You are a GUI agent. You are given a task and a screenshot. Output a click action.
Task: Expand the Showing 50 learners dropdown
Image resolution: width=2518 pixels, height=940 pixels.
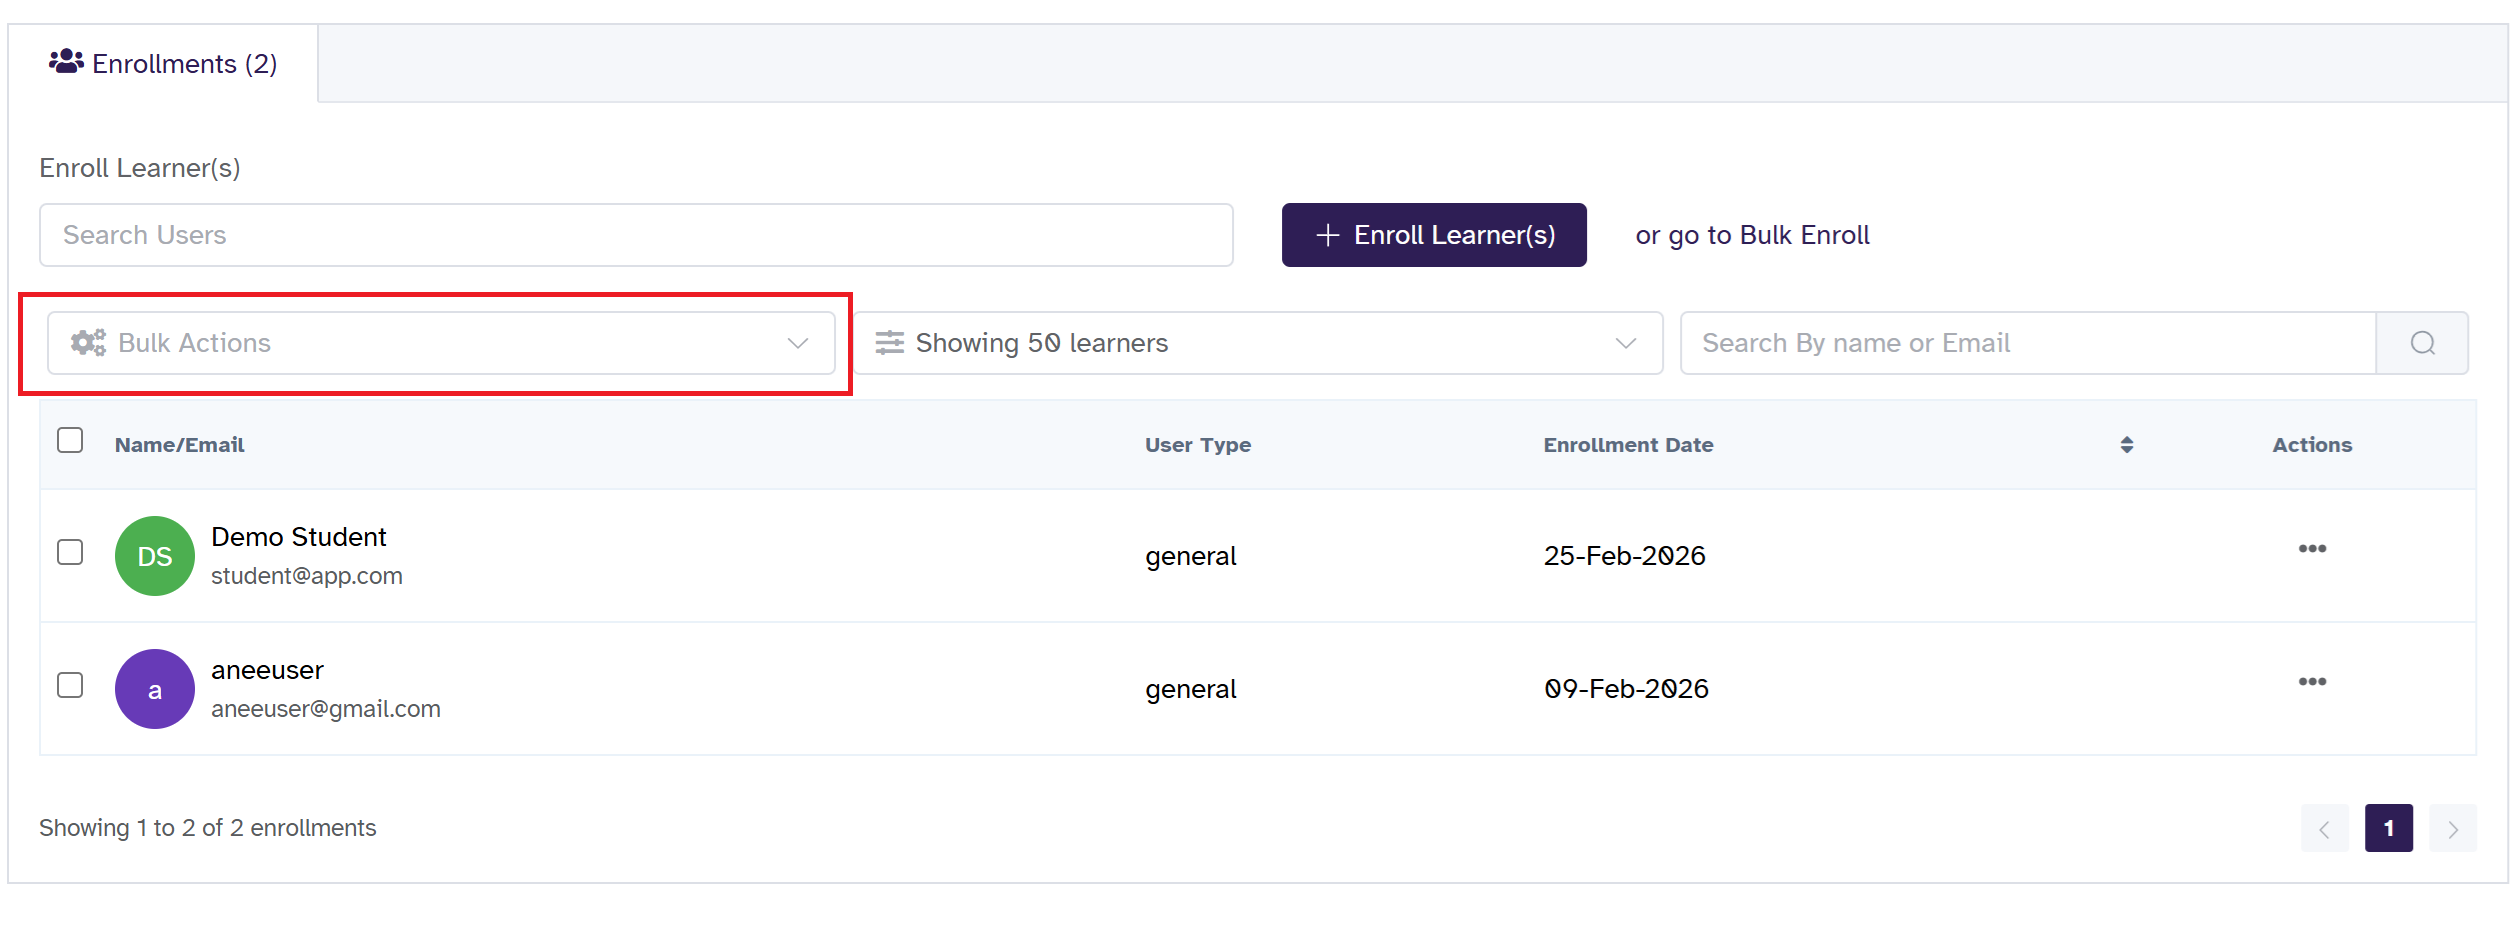tap(1258, 343)
